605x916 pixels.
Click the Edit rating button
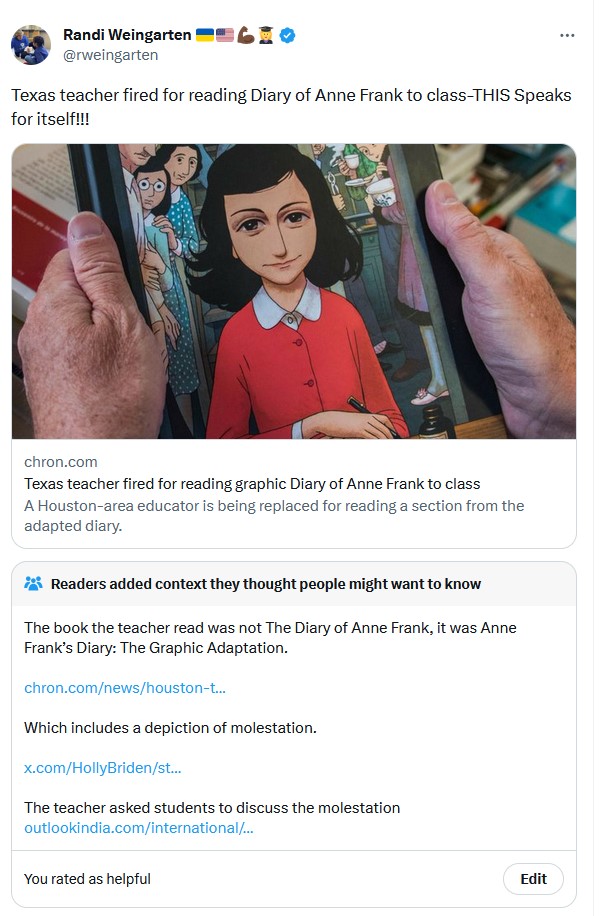point(533,879)
